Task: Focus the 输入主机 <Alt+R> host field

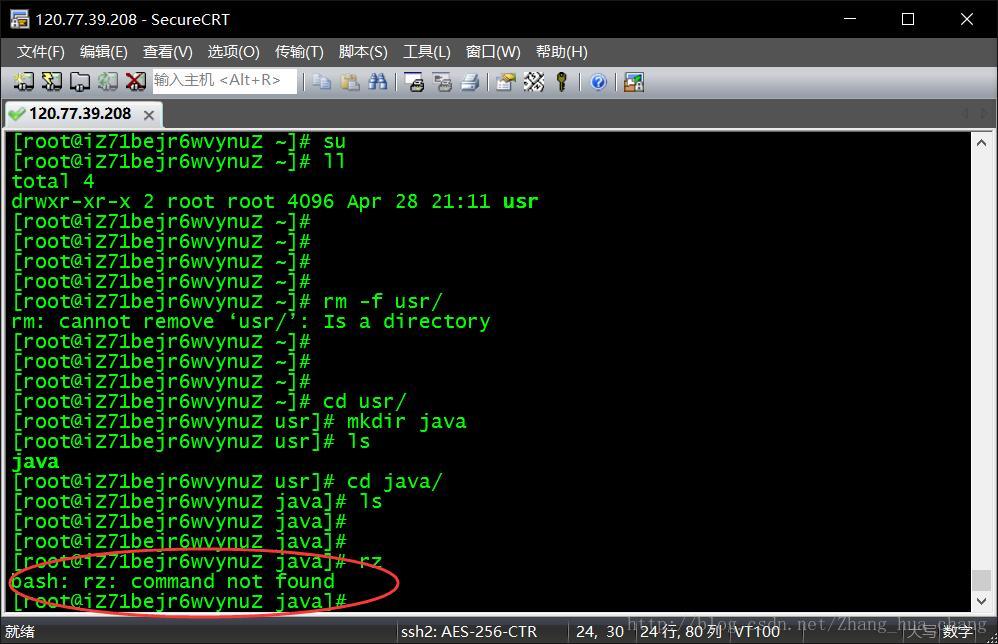Action: [224, 81]
